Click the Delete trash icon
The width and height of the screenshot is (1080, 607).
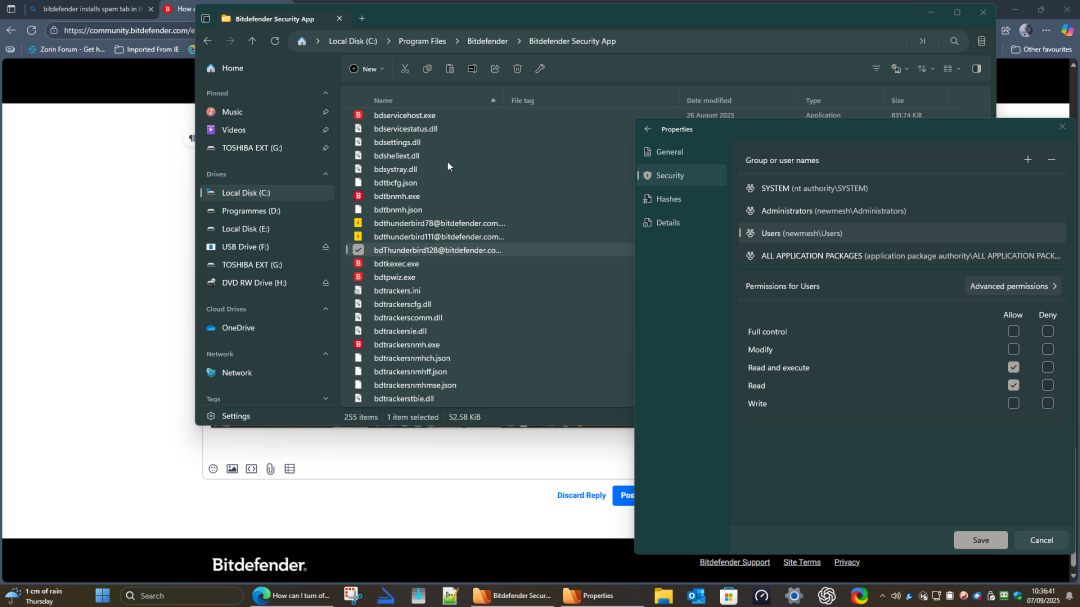[517, 69]
